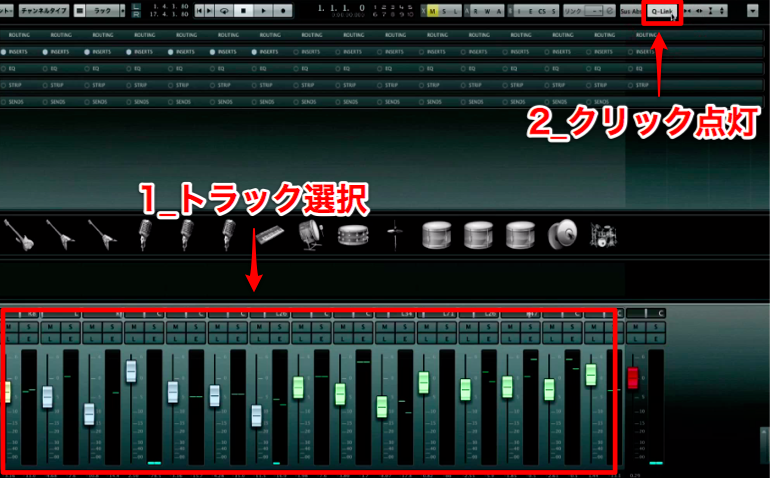Image resolution: width=770 pixels, height=478 pixels.
Task: Open the link group dropdown beside リンク
Action: pyautogui.click(x=594, y=11)
